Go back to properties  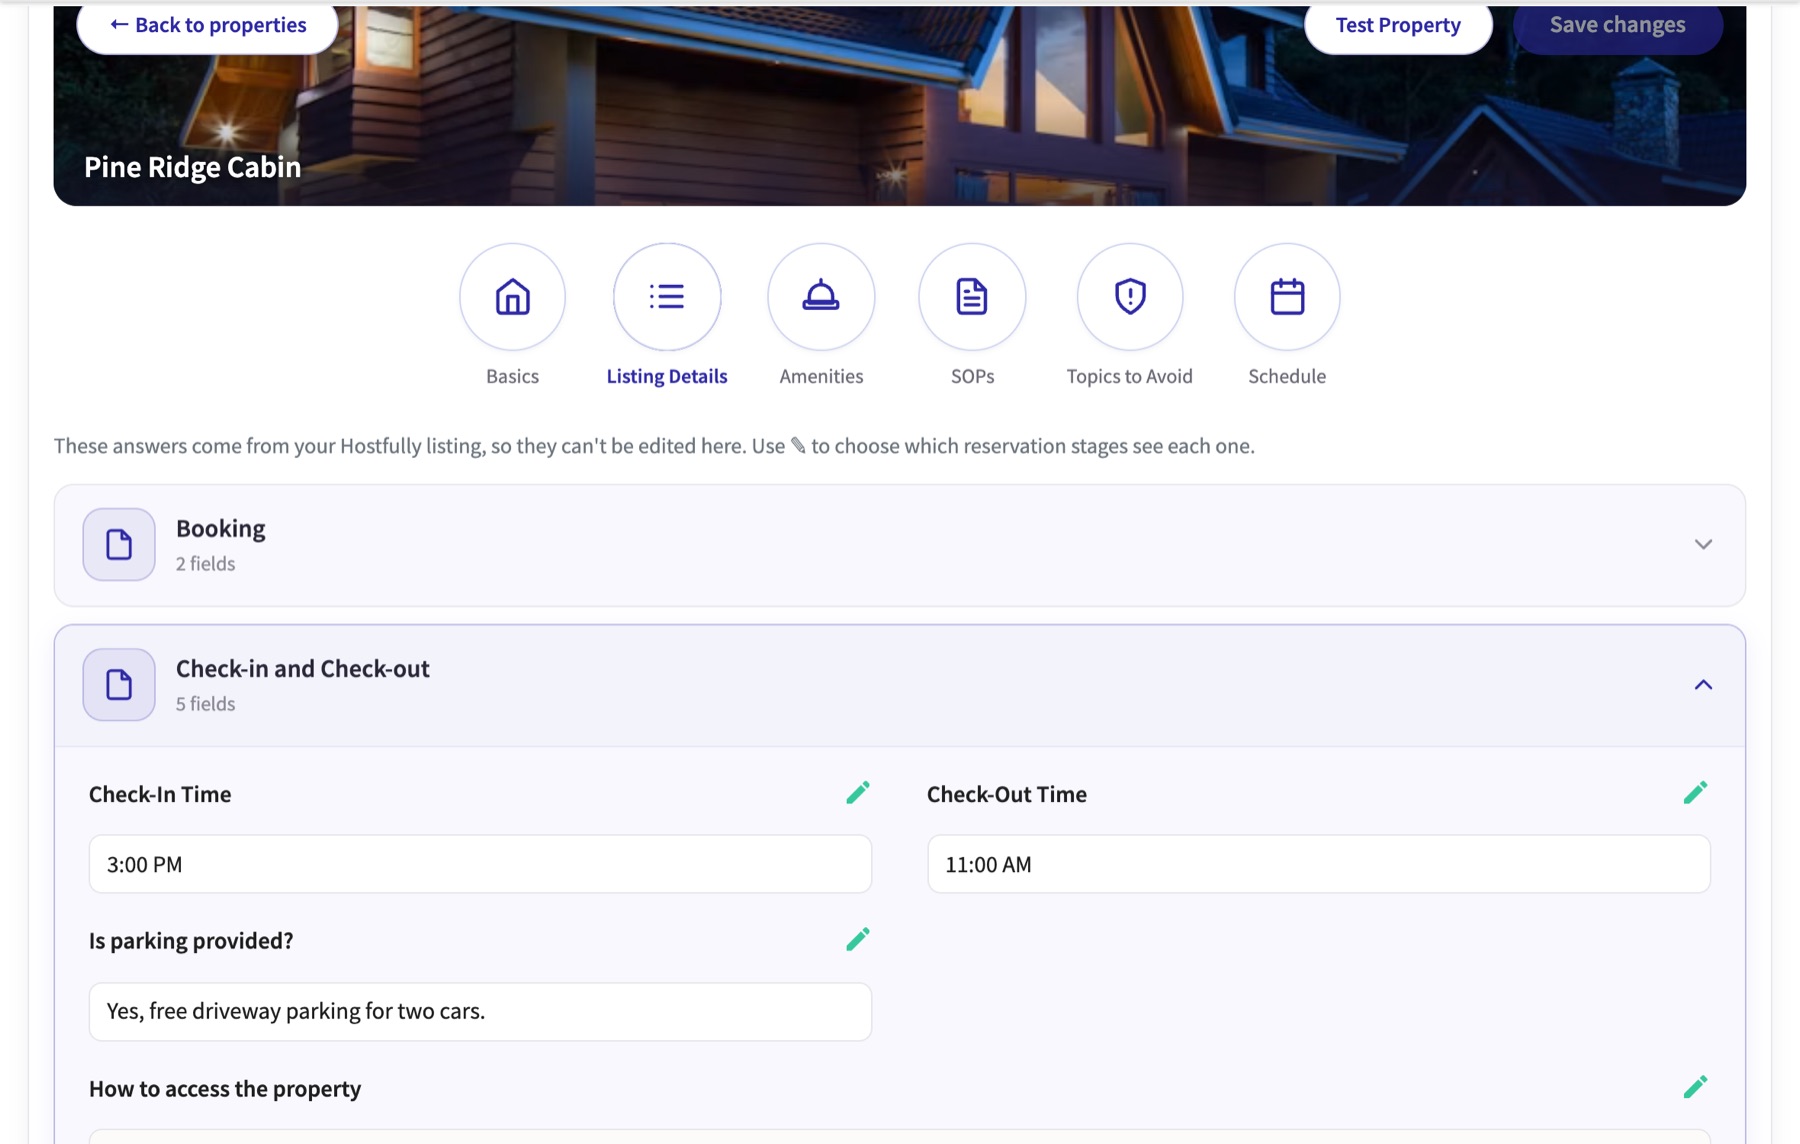click(208, 25)
